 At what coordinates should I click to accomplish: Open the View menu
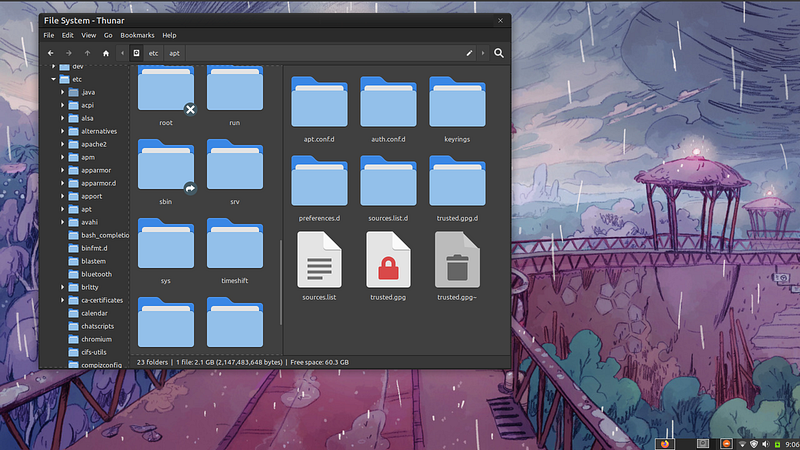pyautogui.click(x=88, y=35)
